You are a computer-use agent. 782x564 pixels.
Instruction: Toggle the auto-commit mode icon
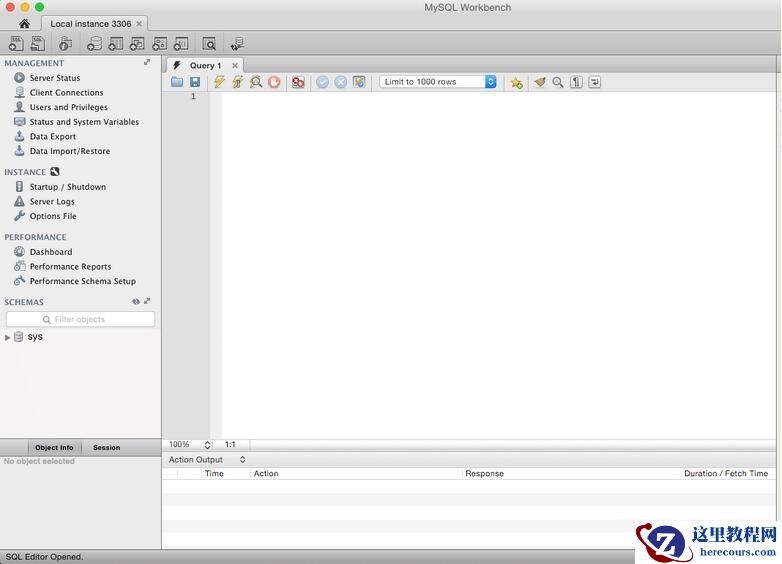(x=359, y=82)
